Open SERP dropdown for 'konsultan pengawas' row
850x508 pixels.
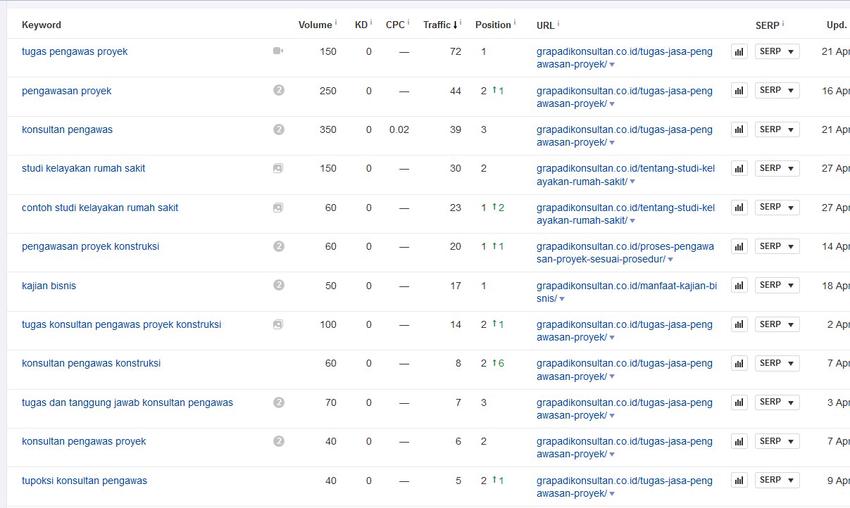click(777, 130)
